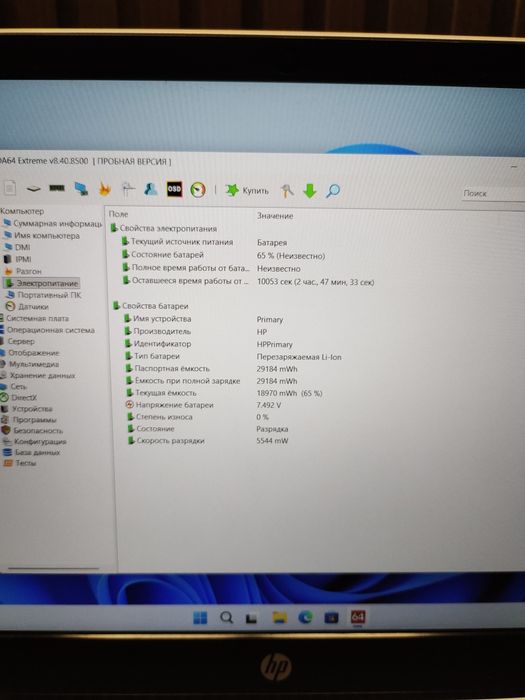The width and height of the screenshot is (525, 700).
Task: Select Имя компьютера tree entry
Action: click(x=42, y=235)
